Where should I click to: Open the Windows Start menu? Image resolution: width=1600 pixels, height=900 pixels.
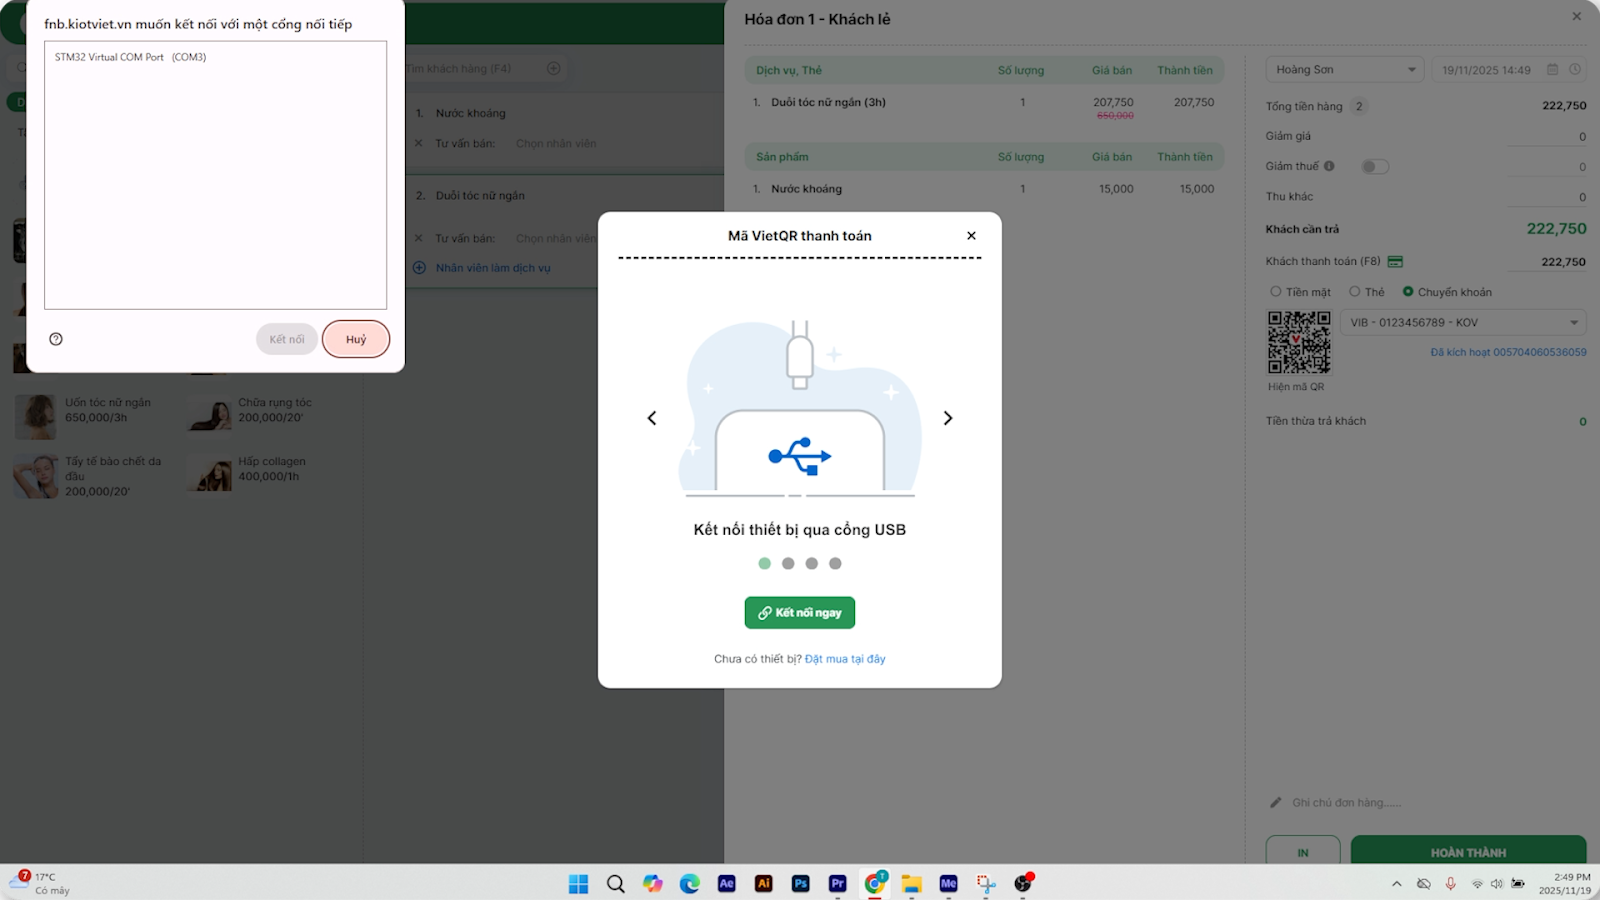pos(578,883)
